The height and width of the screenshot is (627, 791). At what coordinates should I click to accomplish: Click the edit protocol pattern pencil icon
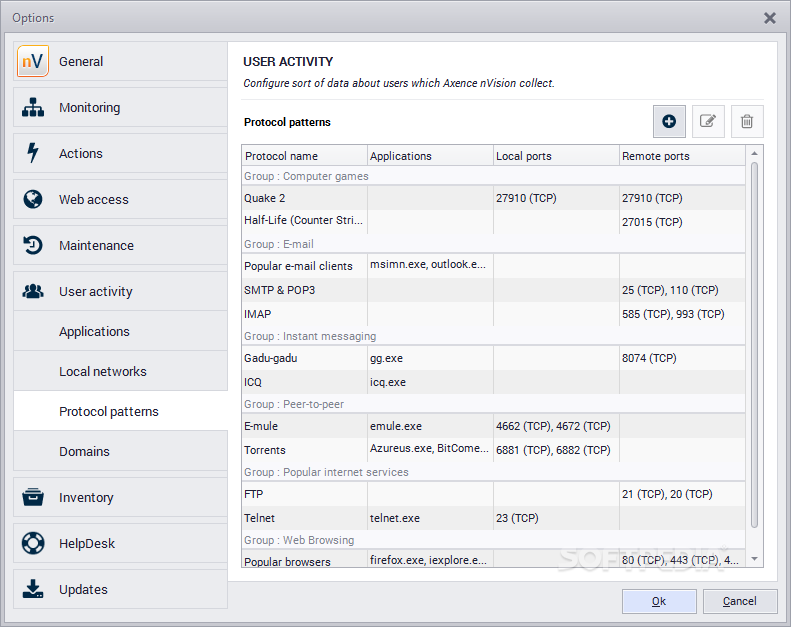point(708,122)
